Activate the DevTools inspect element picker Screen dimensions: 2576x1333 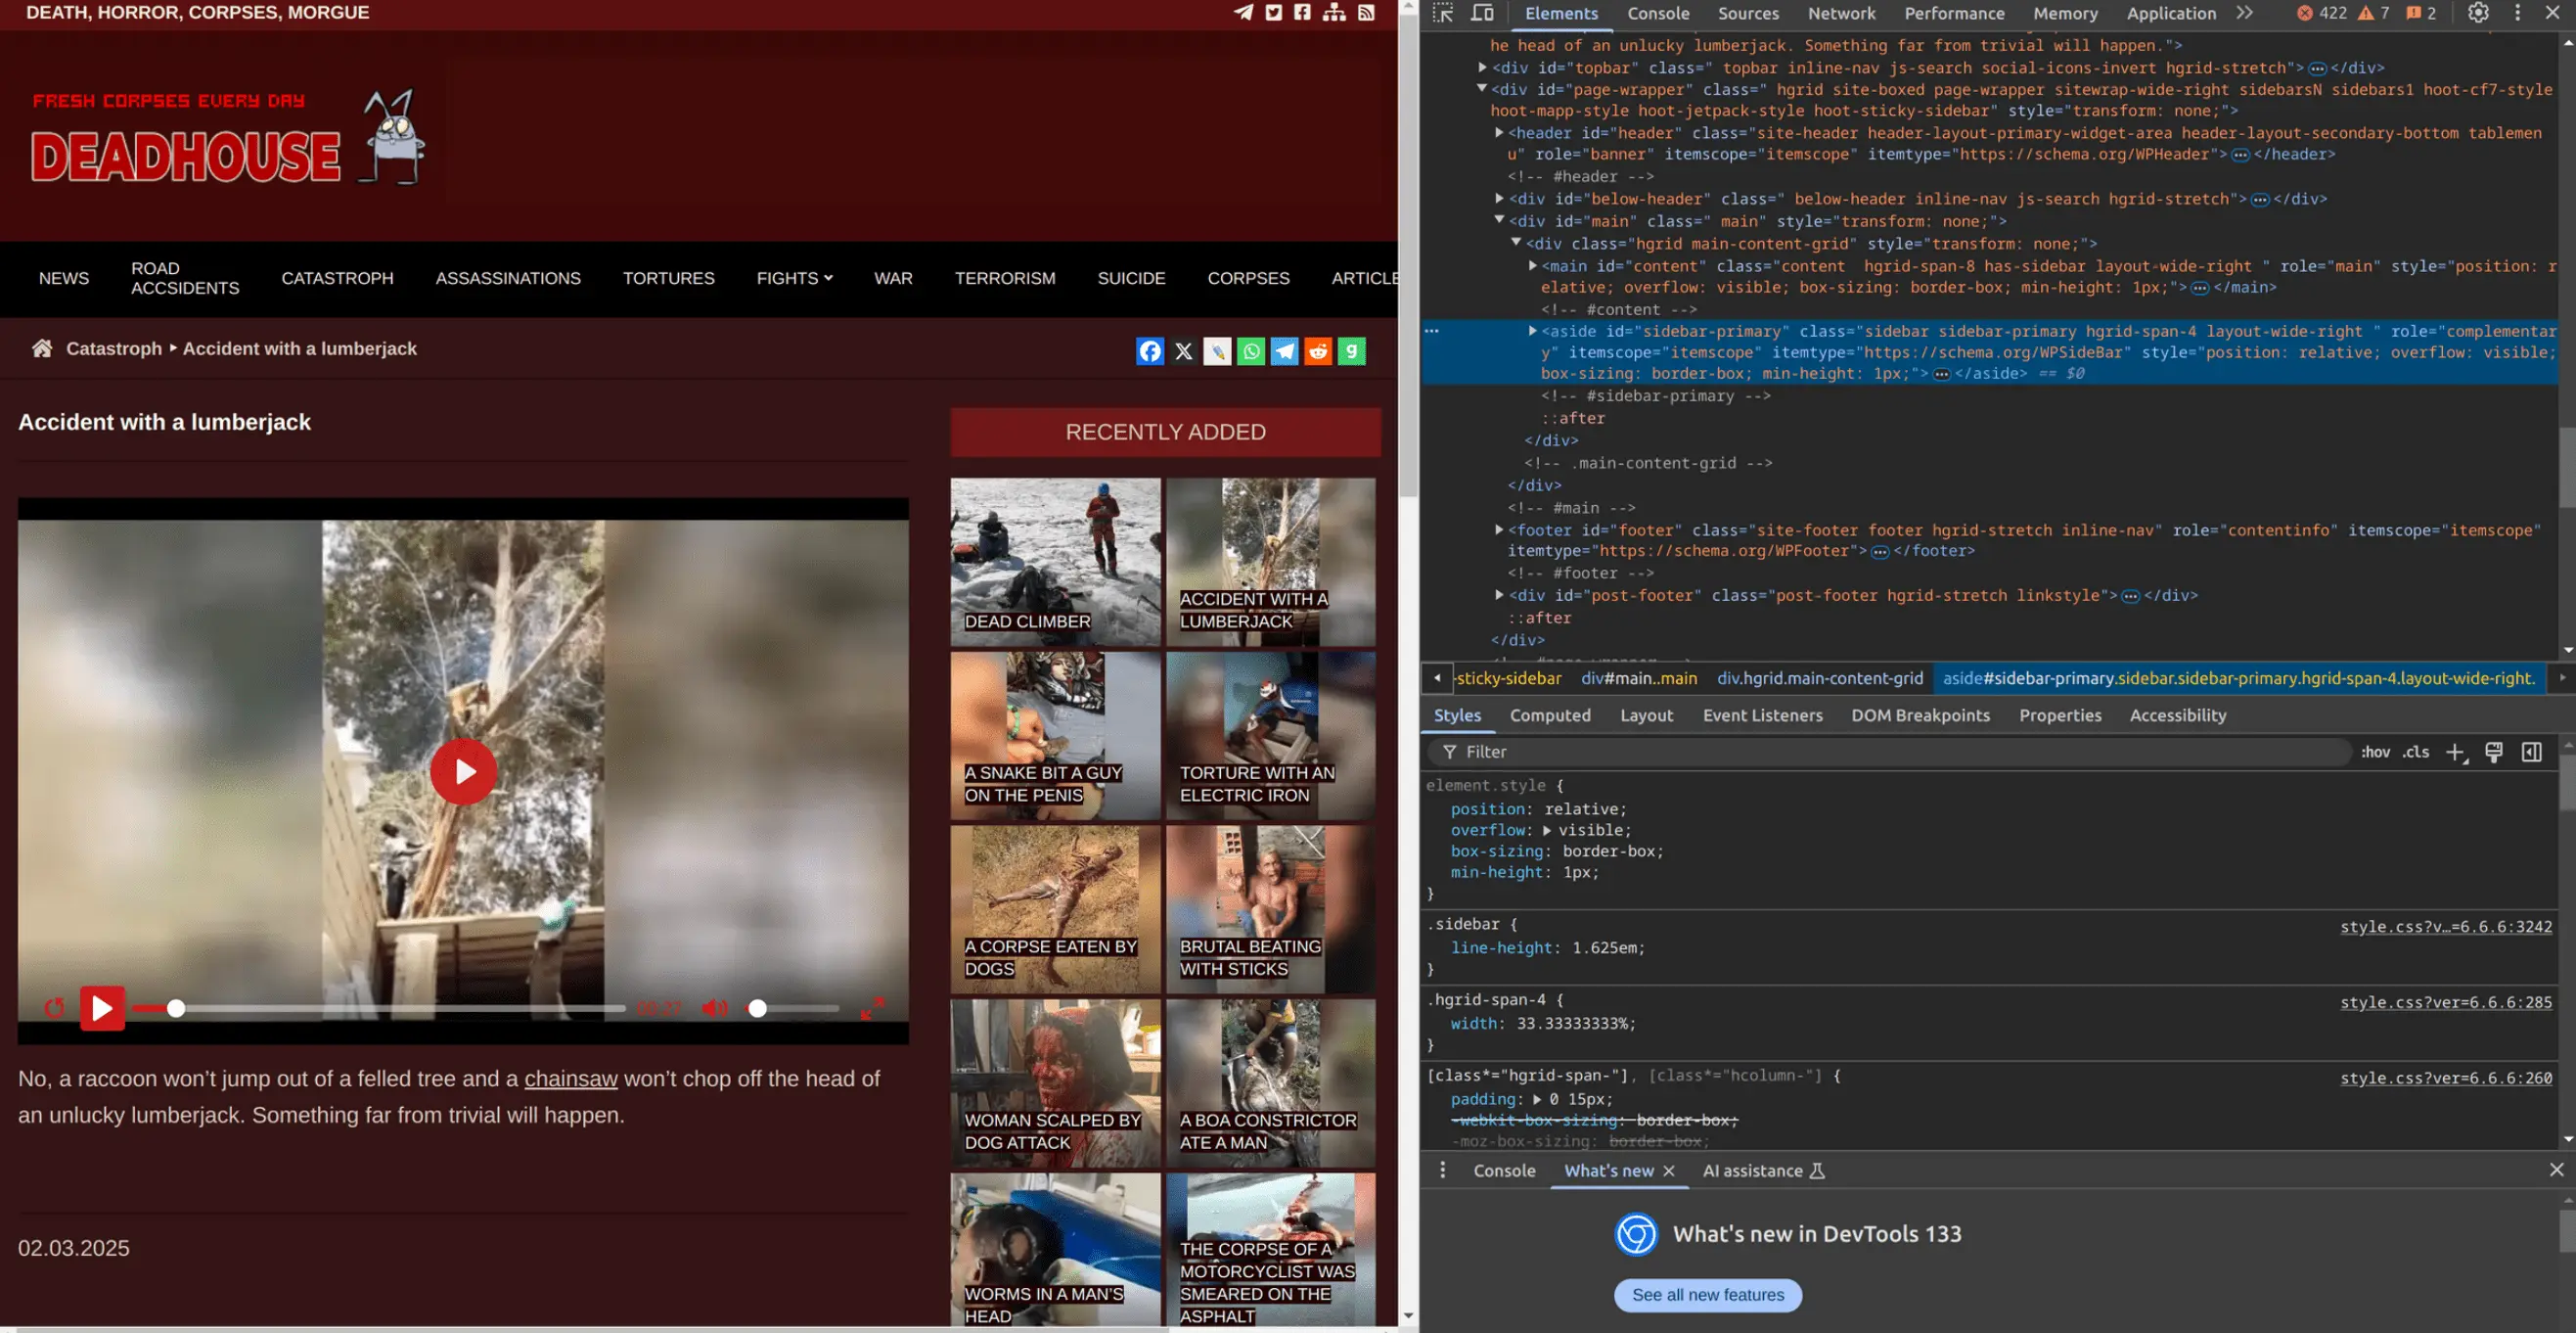tap(1442, 13)
